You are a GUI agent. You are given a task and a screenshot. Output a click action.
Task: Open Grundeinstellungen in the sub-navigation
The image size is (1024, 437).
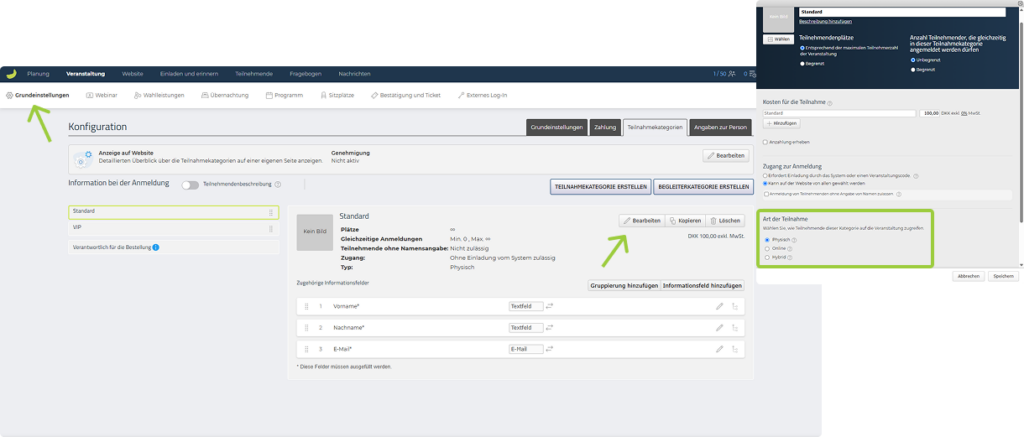(38, 95)
